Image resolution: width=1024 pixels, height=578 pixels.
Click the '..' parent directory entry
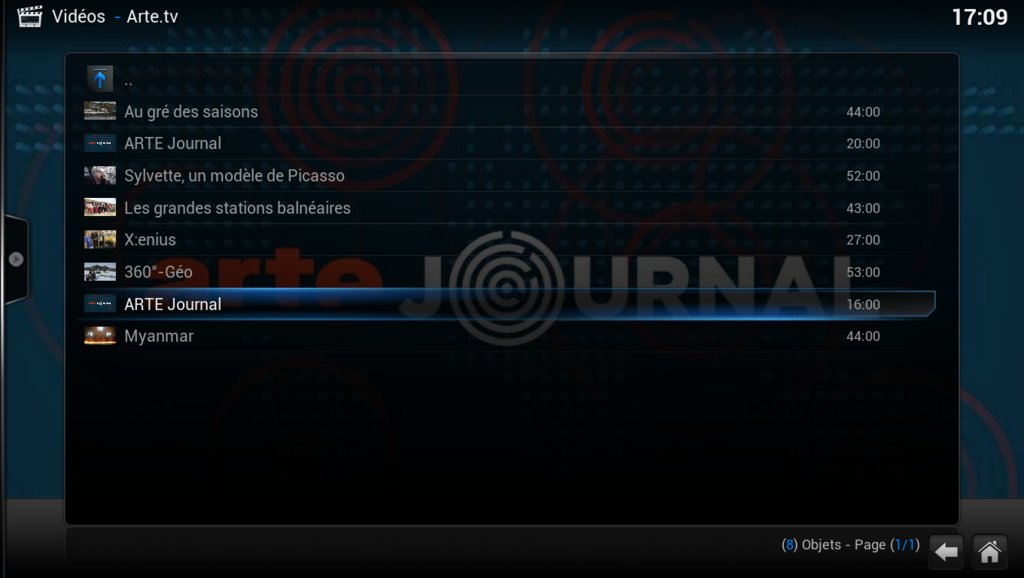tap(509, 80)
